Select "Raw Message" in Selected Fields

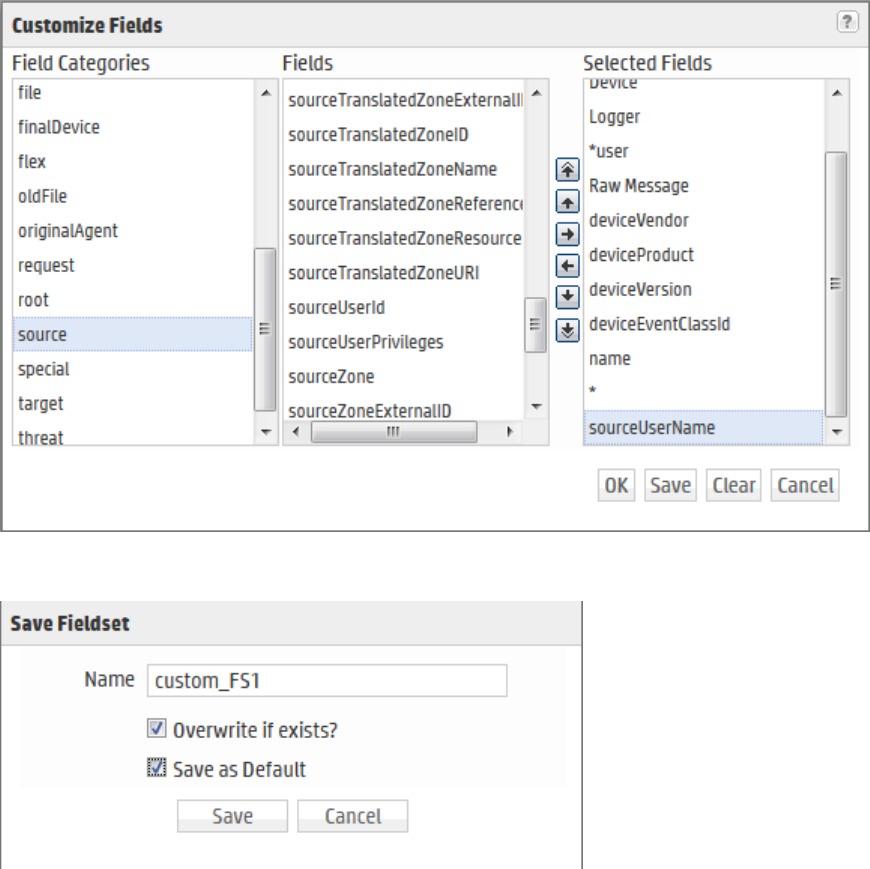tap(639, 186)
